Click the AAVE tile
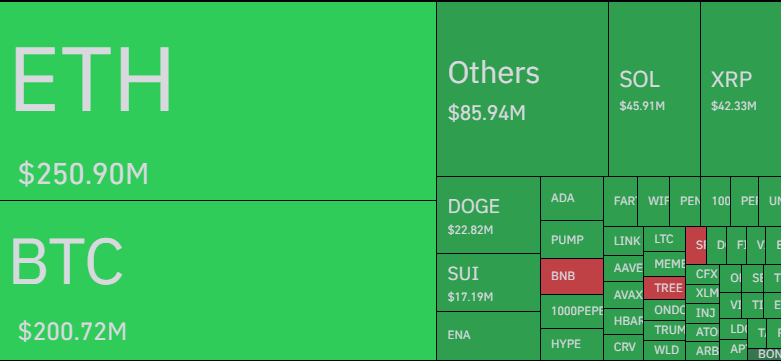The height and width of the screenshot is (361, 781). 623,268
